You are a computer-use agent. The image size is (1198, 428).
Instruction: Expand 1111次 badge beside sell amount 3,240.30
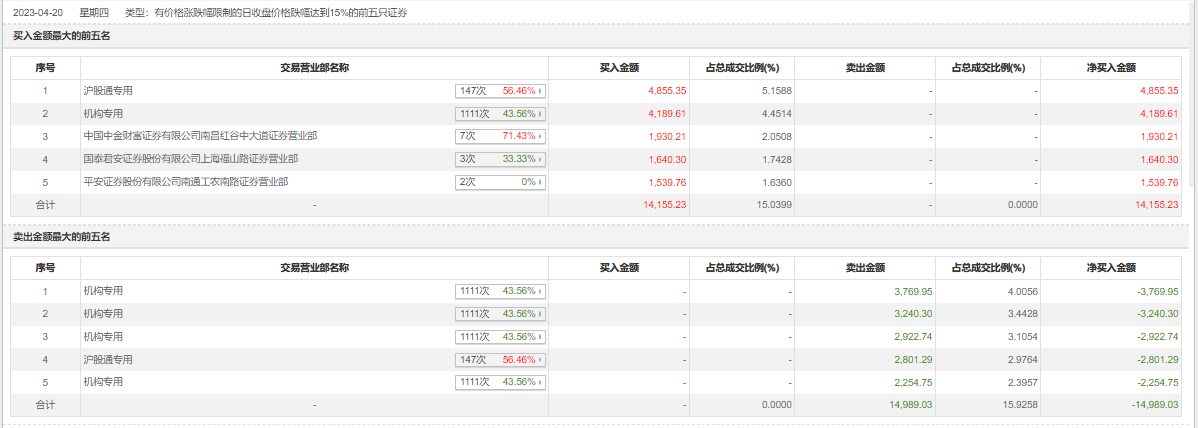[501, 314]
